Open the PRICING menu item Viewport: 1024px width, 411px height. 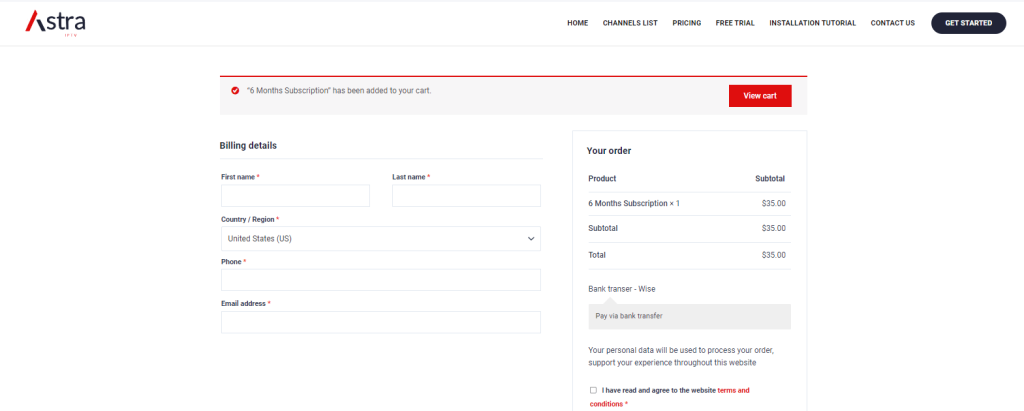coord(686,23)
